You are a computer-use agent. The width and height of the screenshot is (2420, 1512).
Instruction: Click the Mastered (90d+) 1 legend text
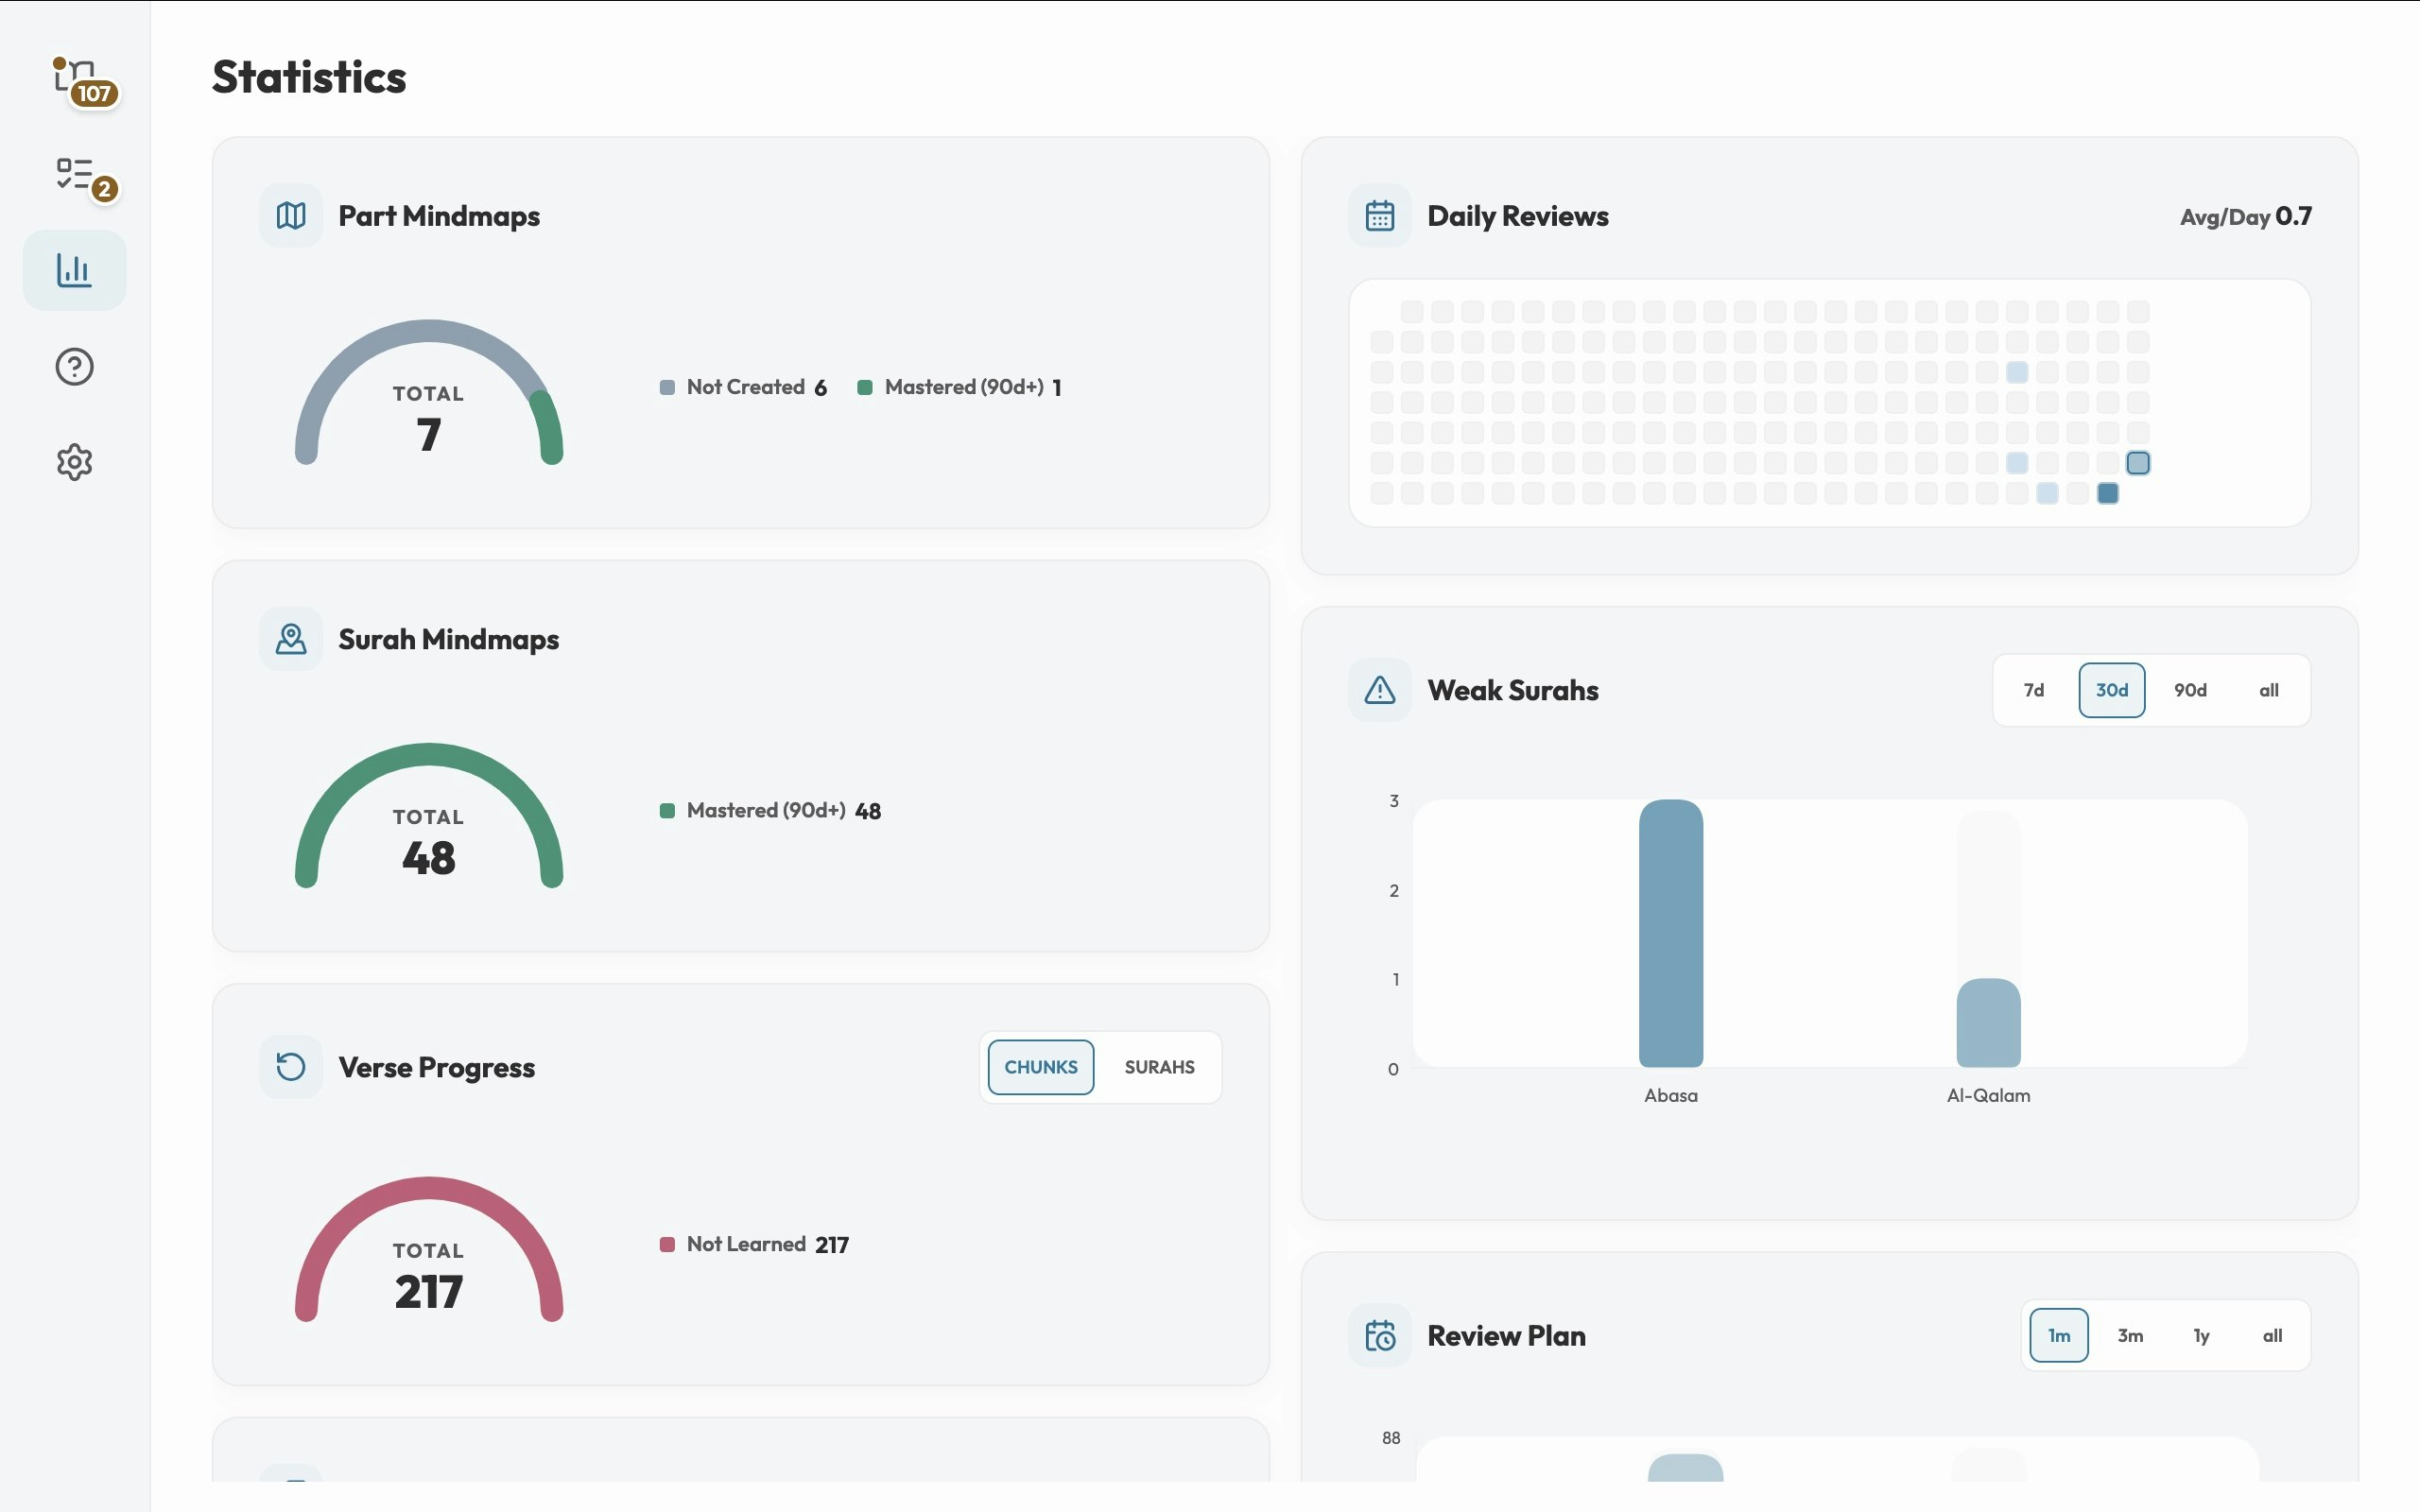tap(973, 388)
